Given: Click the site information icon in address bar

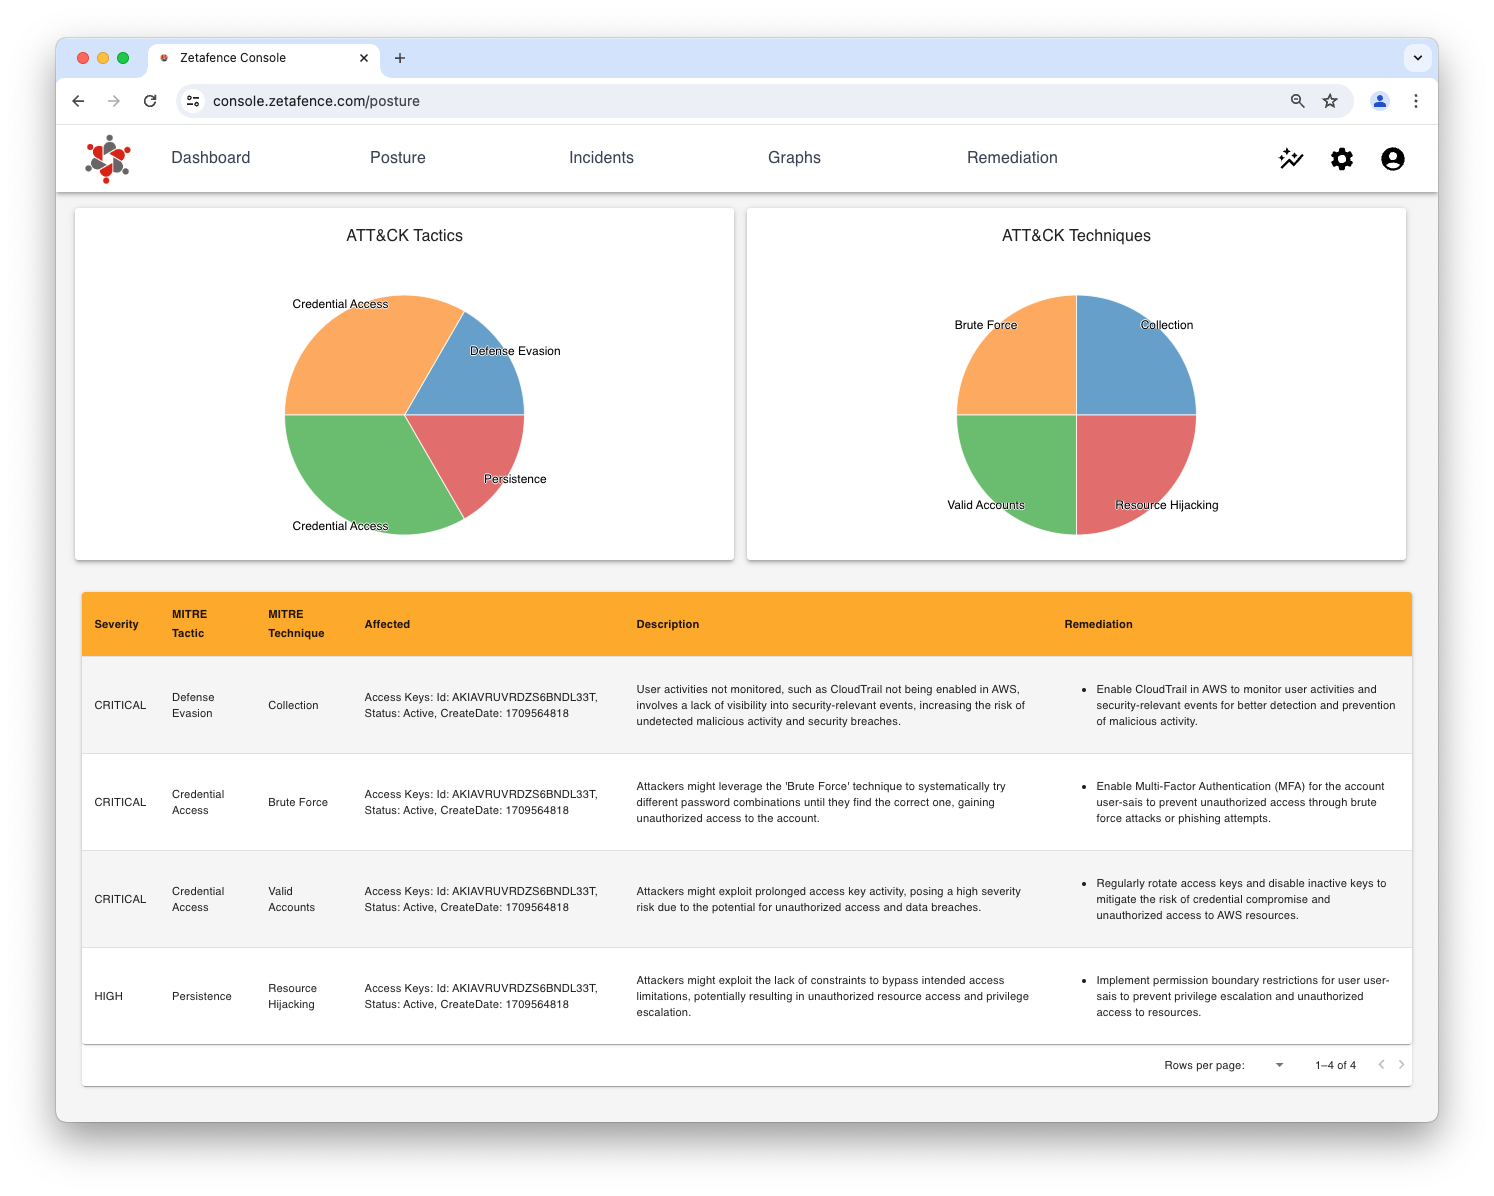Looking at the screenshot, I should pyautogui.click(x=194, y=101).
